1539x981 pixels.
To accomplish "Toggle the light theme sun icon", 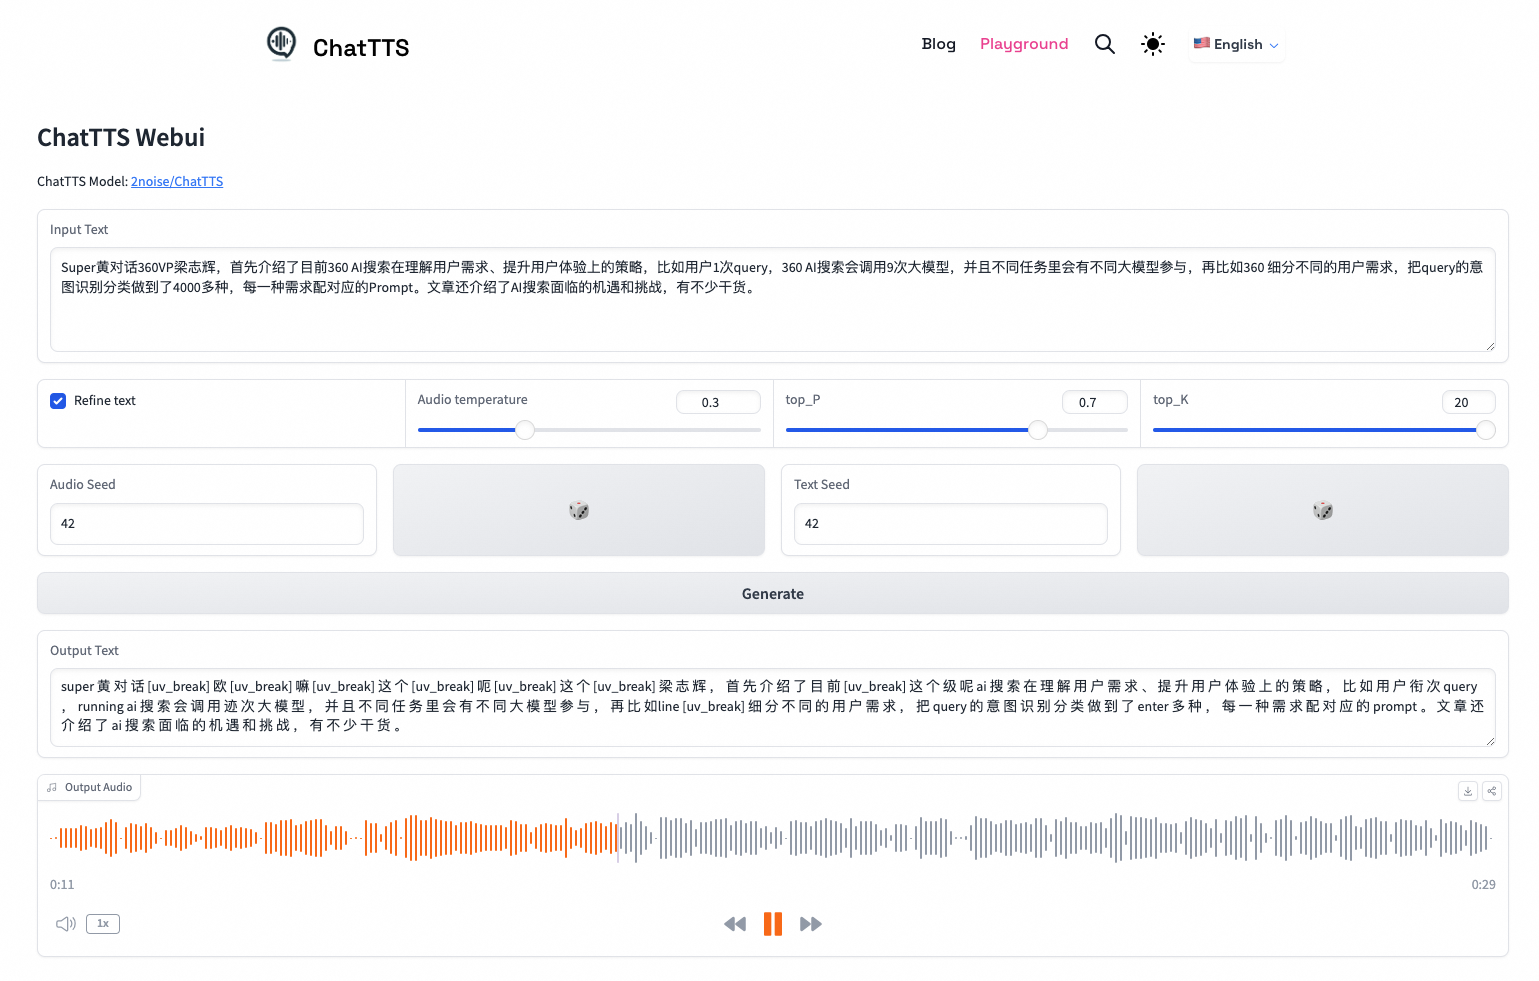I will point(1153,44).
